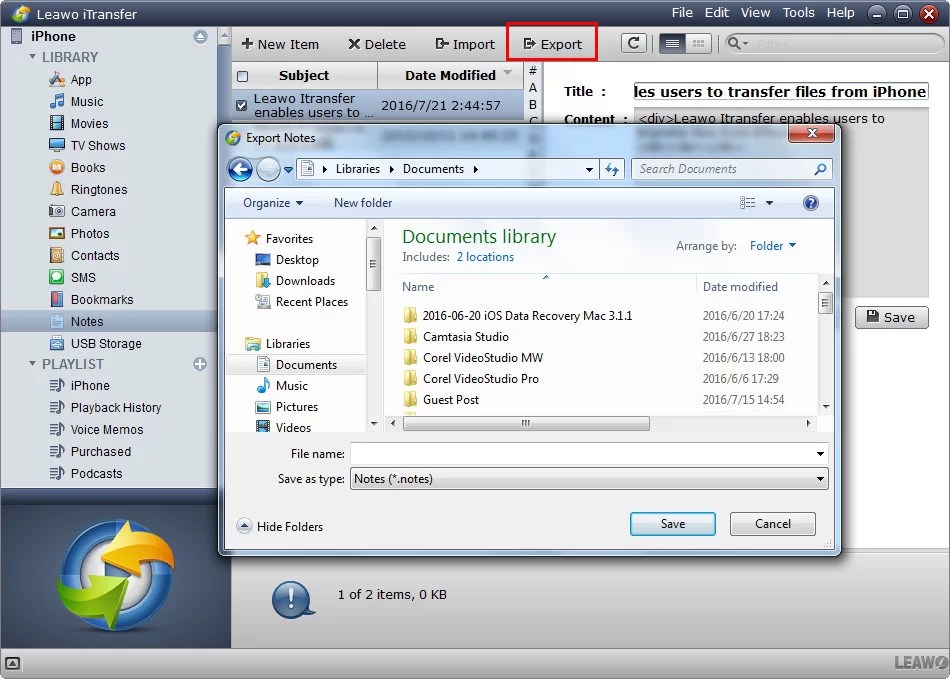This screenshot has height=679, width=950.
Task: Click the eject icon beside iPhone
Action: (201, 36)
